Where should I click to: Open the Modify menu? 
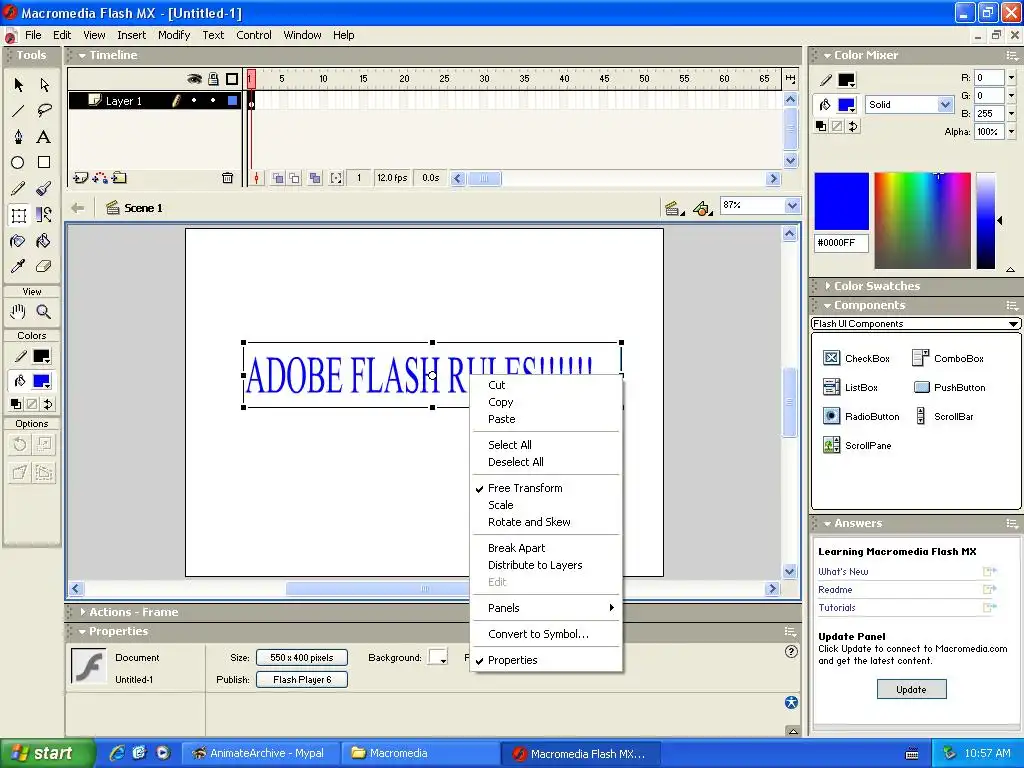click(x=174, y=35)
